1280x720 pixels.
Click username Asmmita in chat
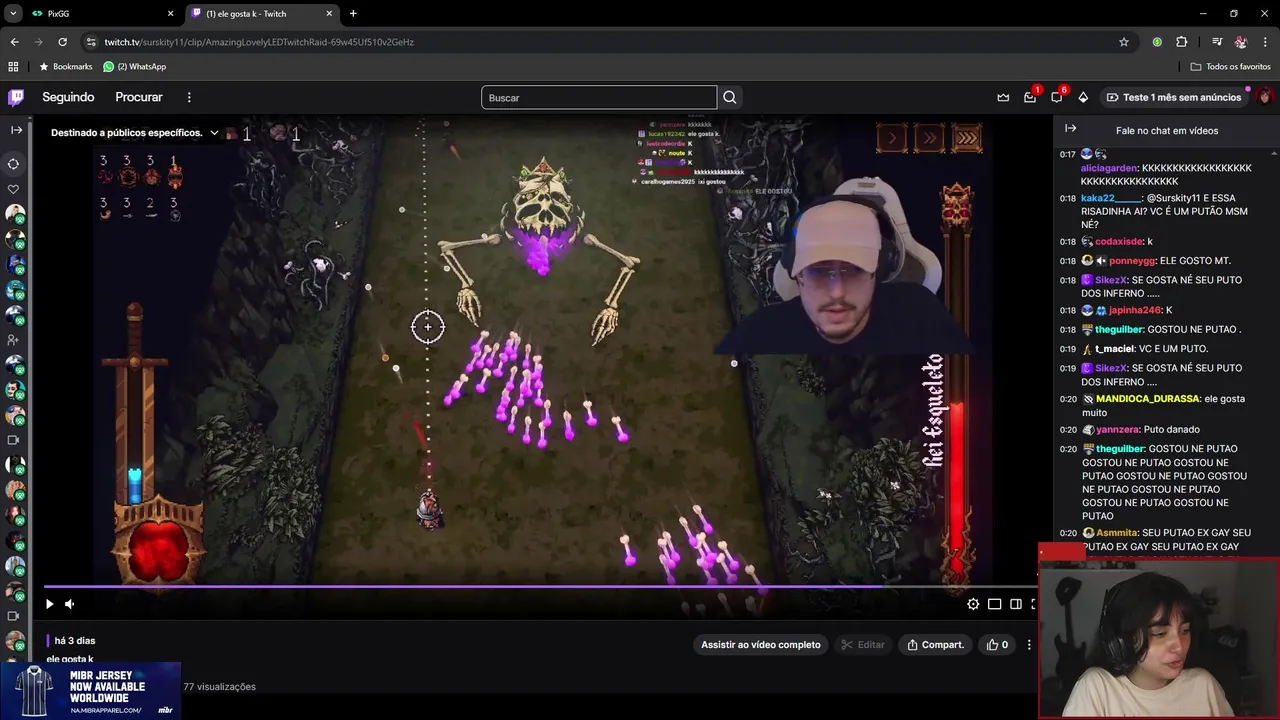click(1117, 533)
